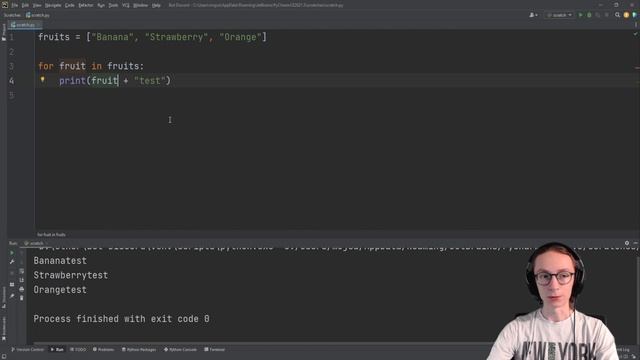Click the "Orange" string in line 1
640x360 pixels.
click(x=240, y=37)
